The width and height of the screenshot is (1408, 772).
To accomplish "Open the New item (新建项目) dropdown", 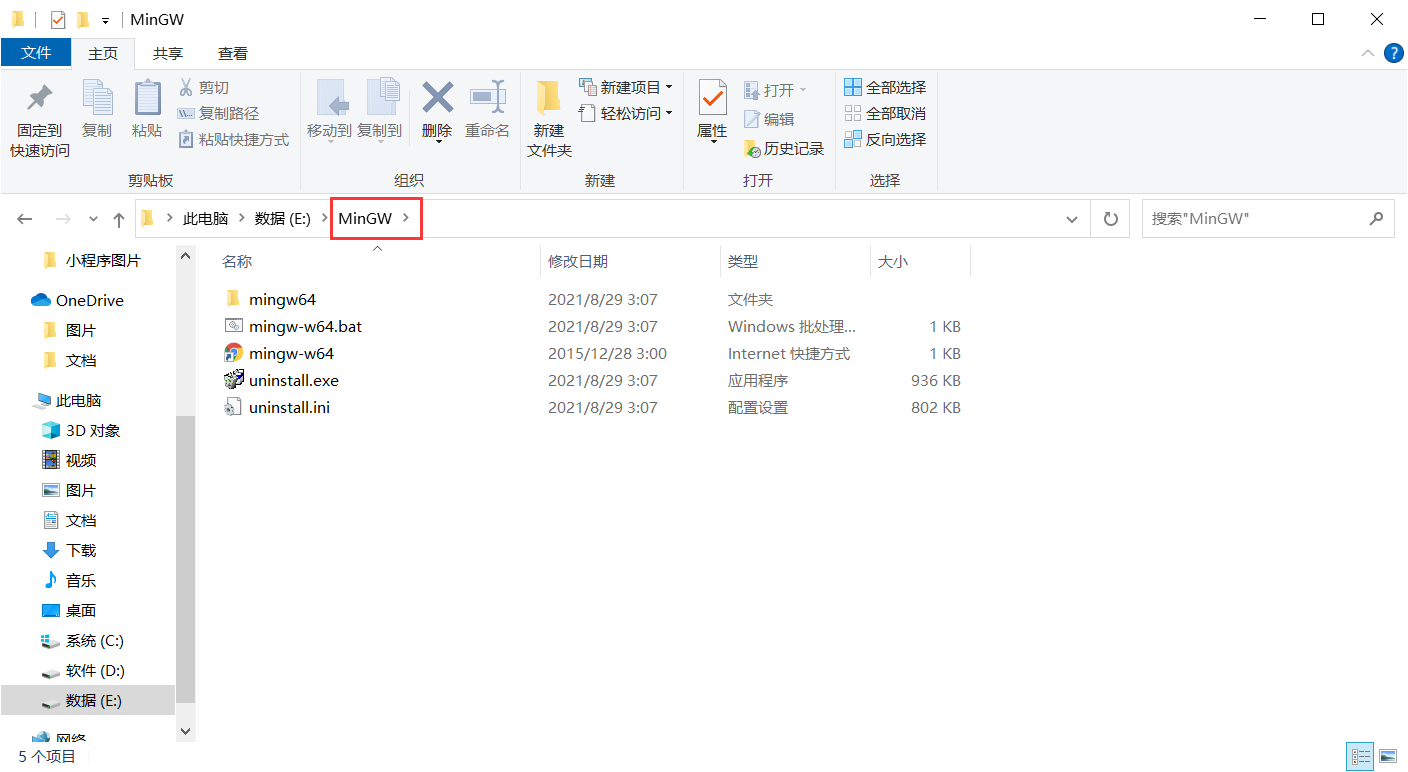I will 626,88.
